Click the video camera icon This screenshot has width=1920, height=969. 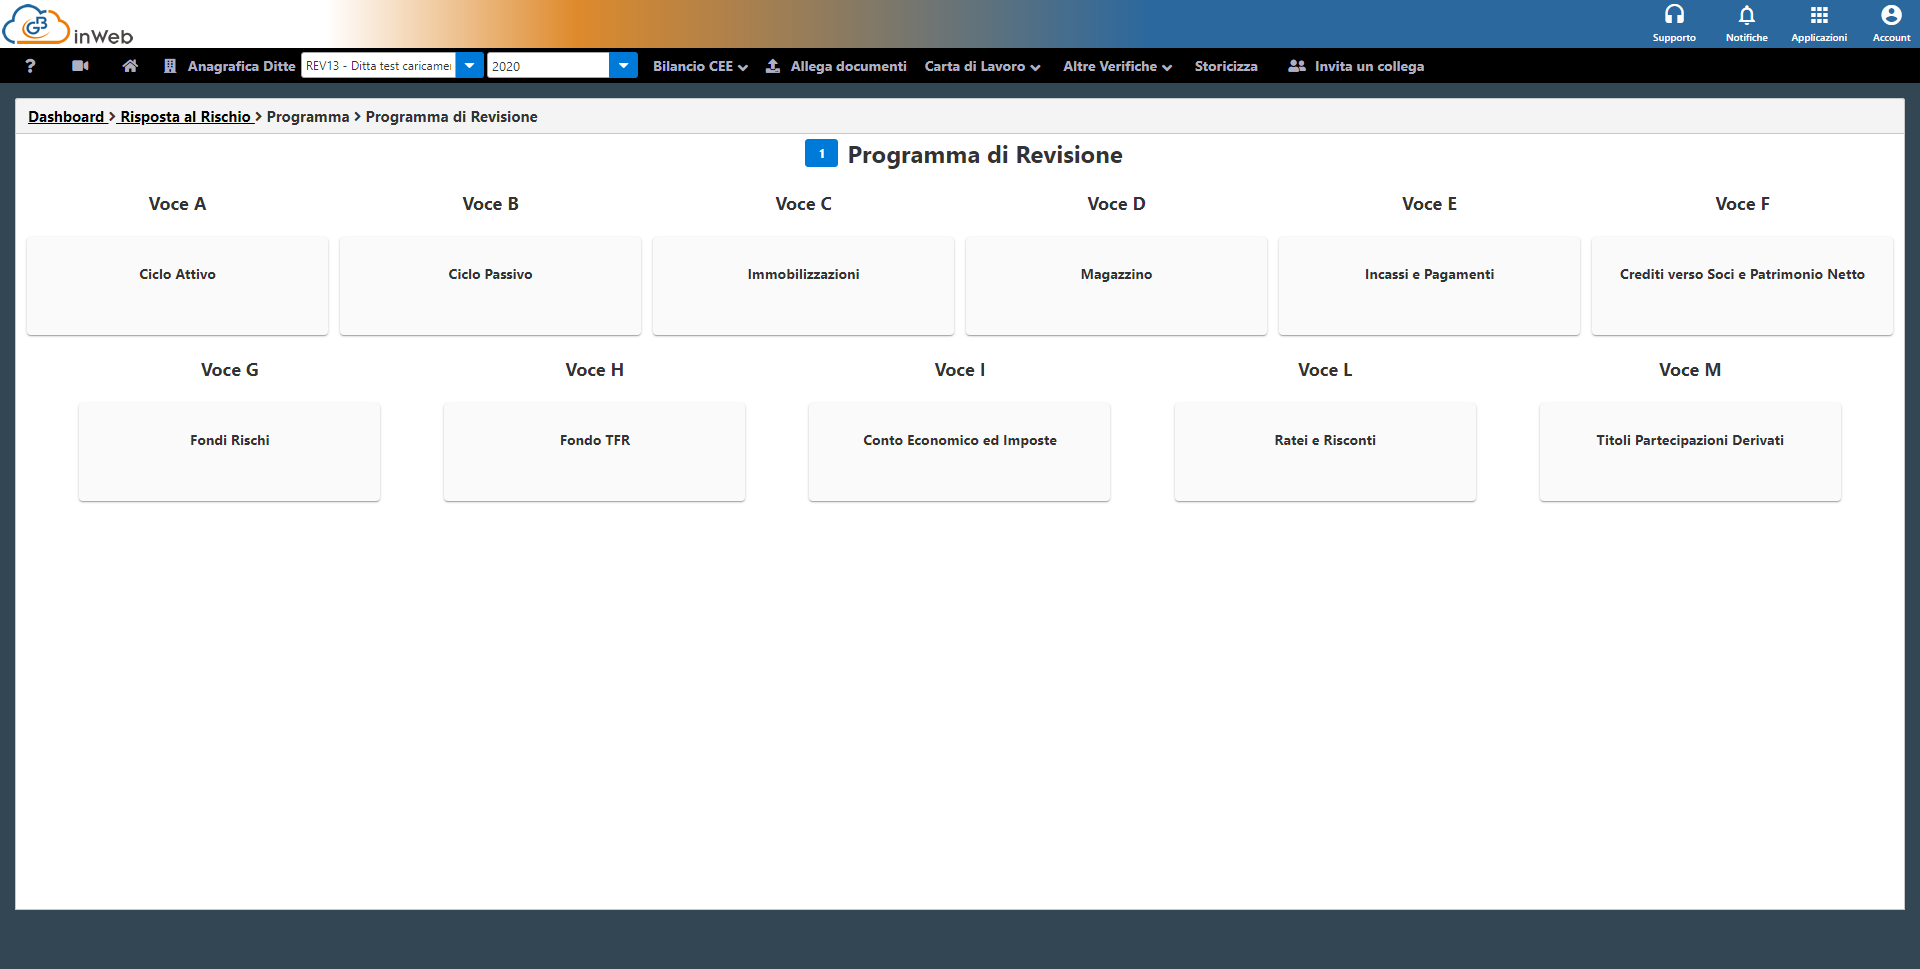coord(81,66)
